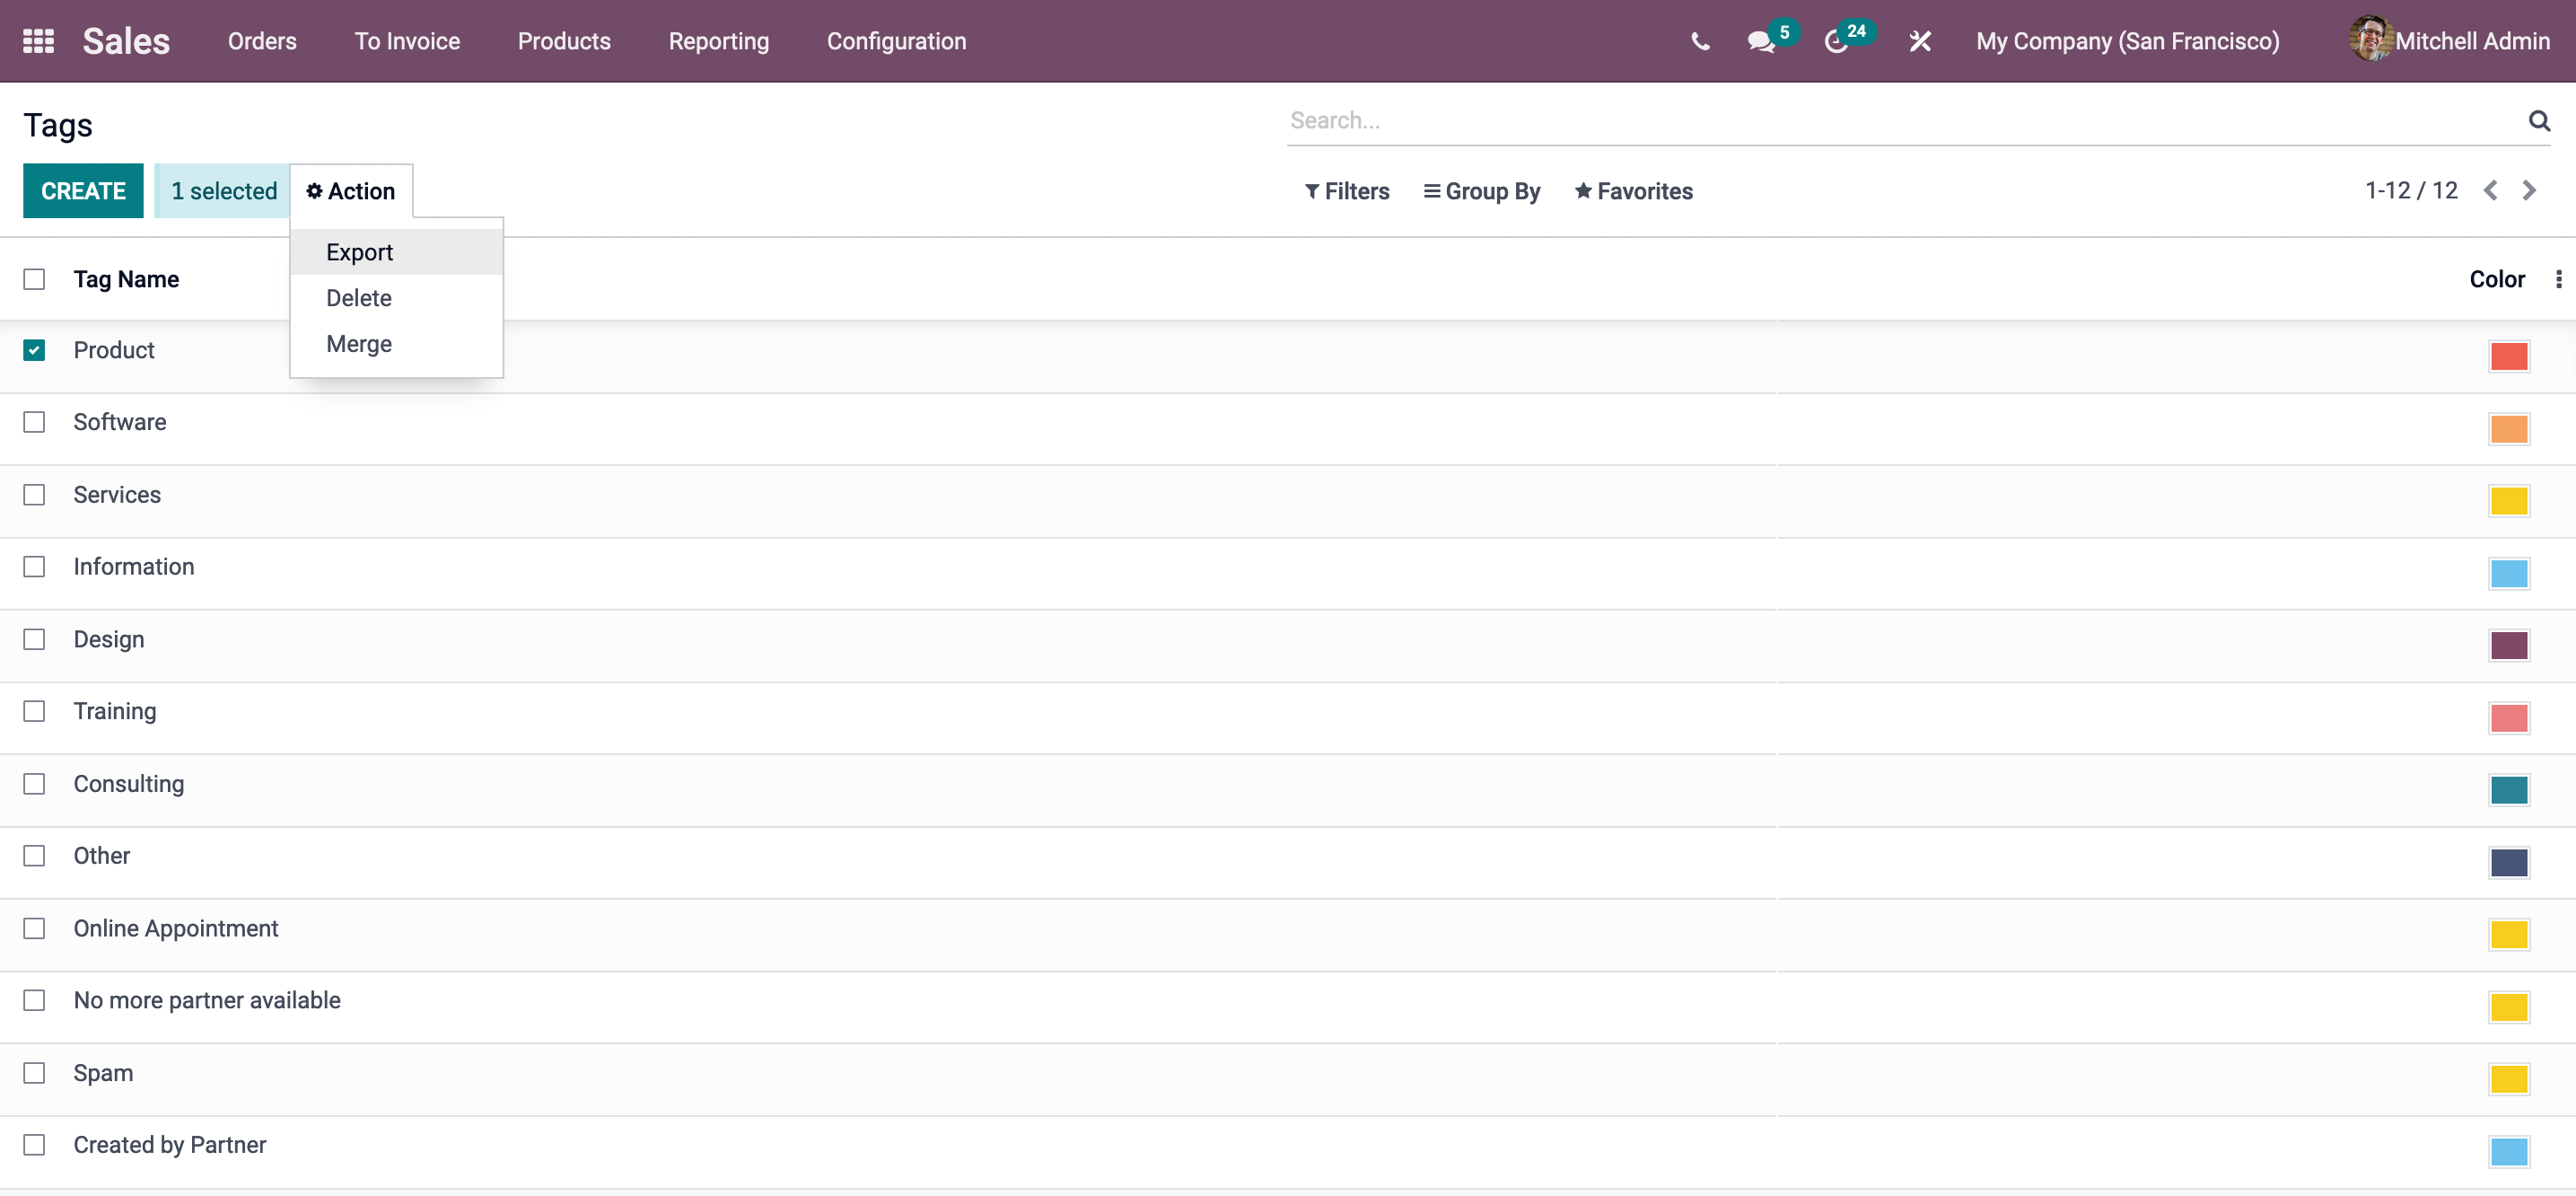Click the debug tools wrench icon
Screen dimensions: 2576x1196
[x=1920, y=41]
